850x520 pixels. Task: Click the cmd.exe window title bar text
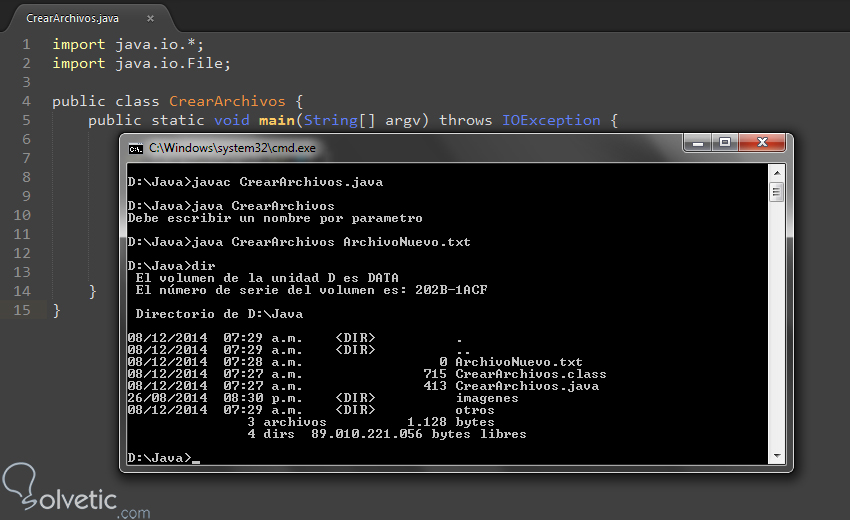[232, 148]
